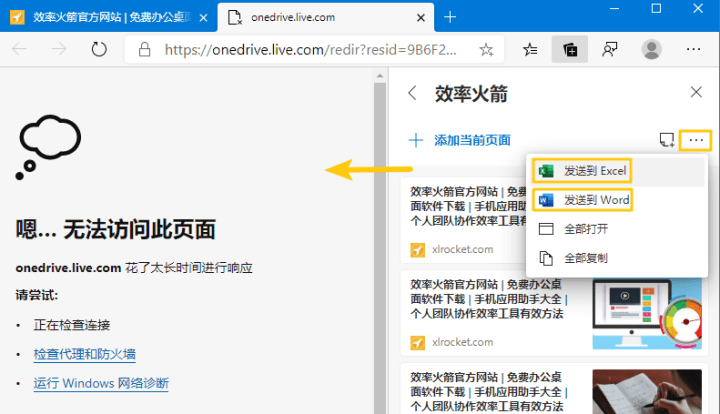This screenshot has height=414, width=720.
Task: Open 运行 Windows 网络诊断 link
Action: pos(101,383)
